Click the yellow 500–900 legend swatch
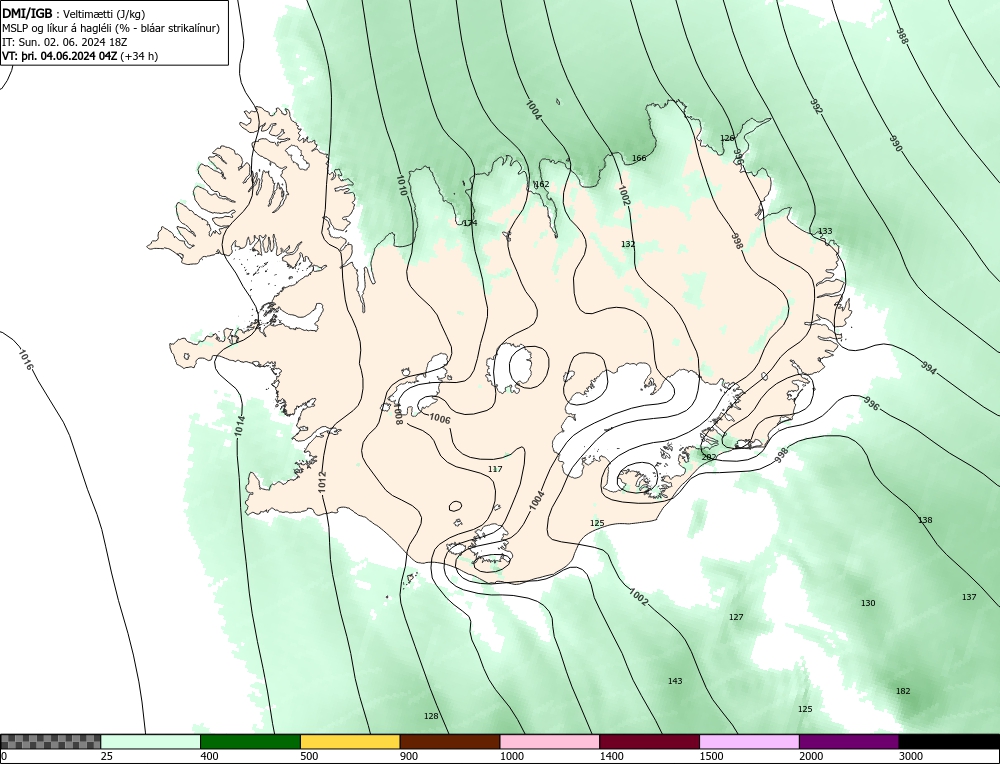 pos(350,741)
